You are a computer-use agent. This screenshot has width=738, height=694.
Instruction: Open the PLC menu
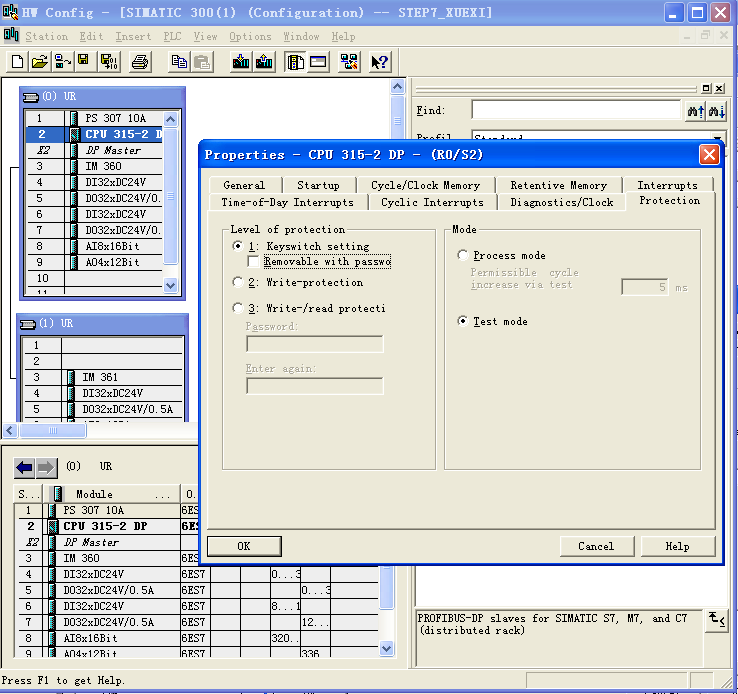pyautogui.click(x=172, y=36)
